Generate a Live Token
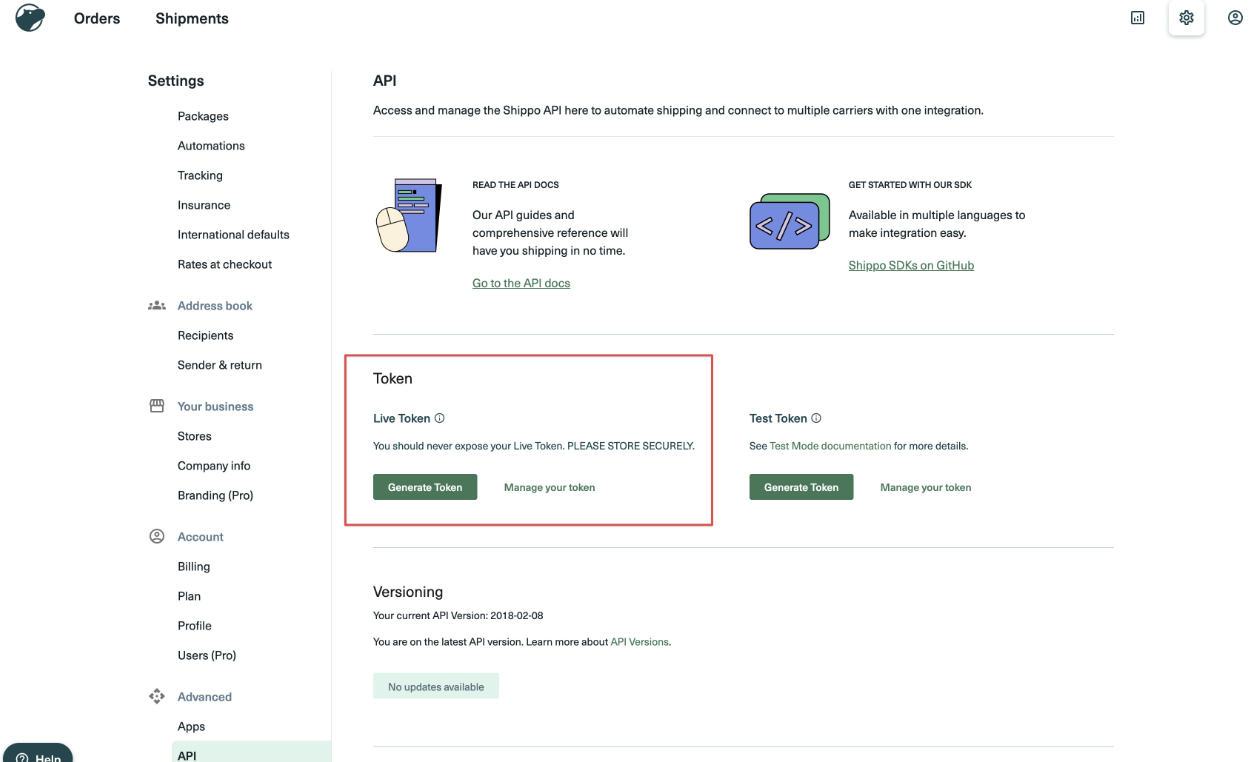1258x762 pixels. [425, 487]
